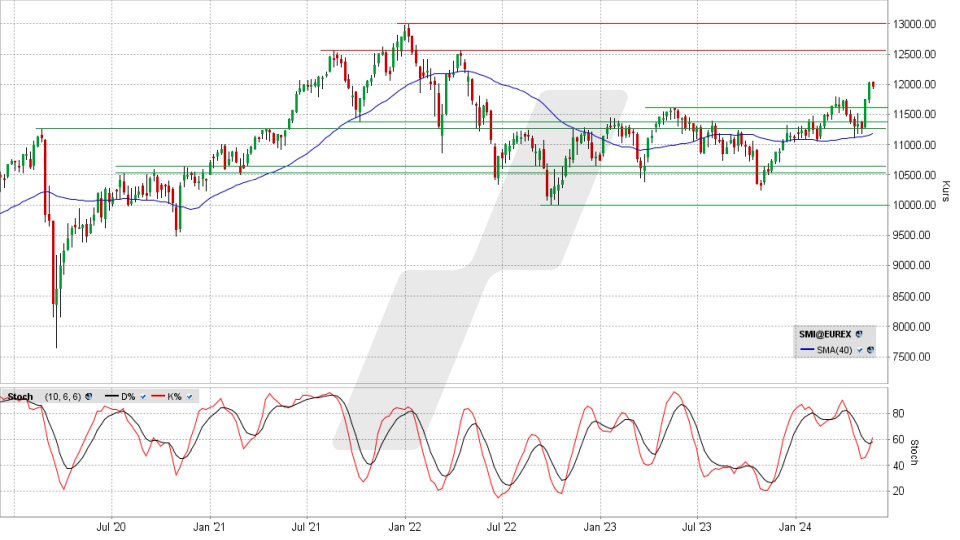Click the black D% line swatch
Viewport: 960px width, 540px height.
111,397
